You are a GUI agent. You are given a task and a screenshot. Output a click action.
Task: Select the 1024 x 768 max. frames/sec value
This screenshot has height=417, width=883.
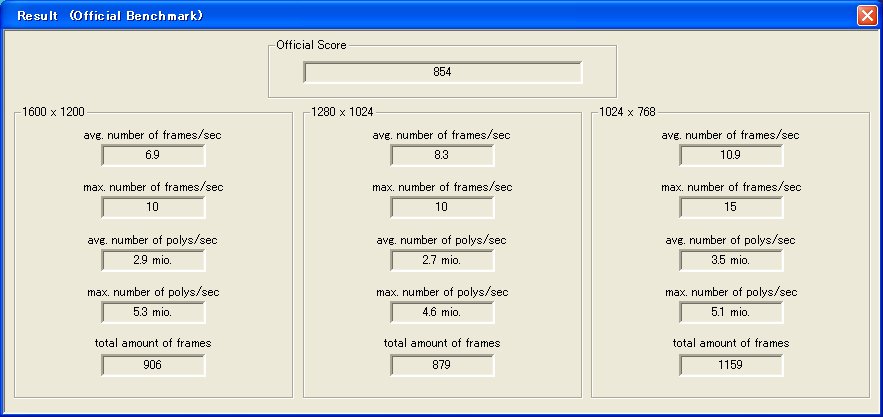pyautogui.click(x=730, y=207)
